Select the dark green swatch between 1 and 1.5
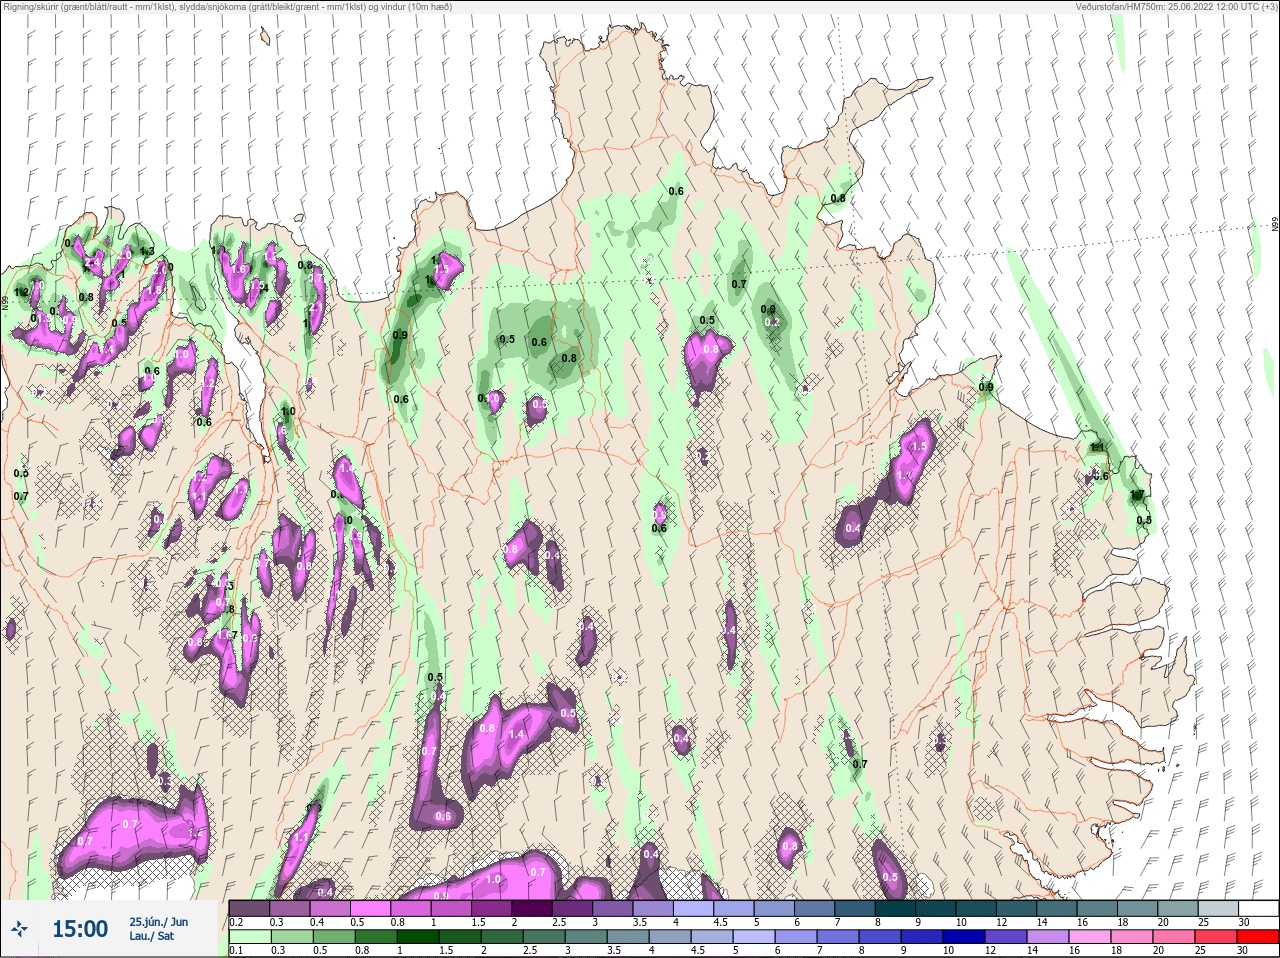 tap(418, 936)
